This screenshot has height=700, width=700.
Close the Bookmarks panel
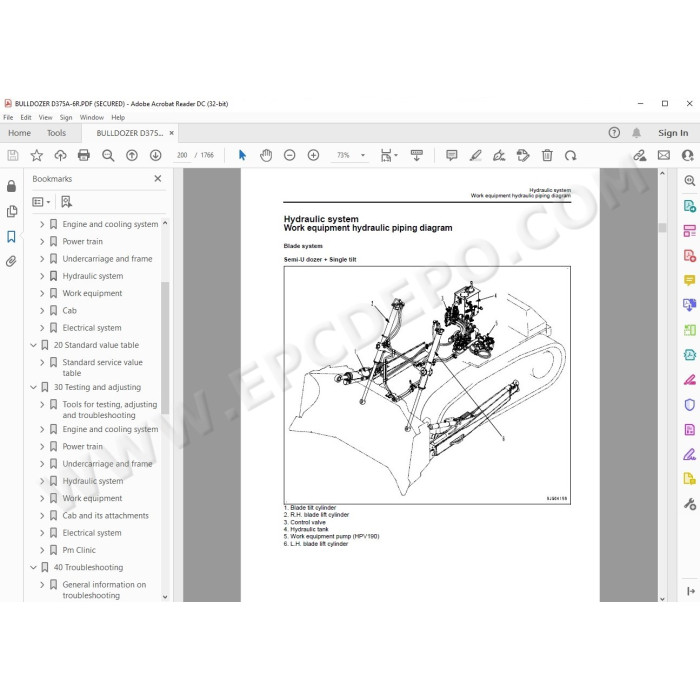click(x=158, y=179)
